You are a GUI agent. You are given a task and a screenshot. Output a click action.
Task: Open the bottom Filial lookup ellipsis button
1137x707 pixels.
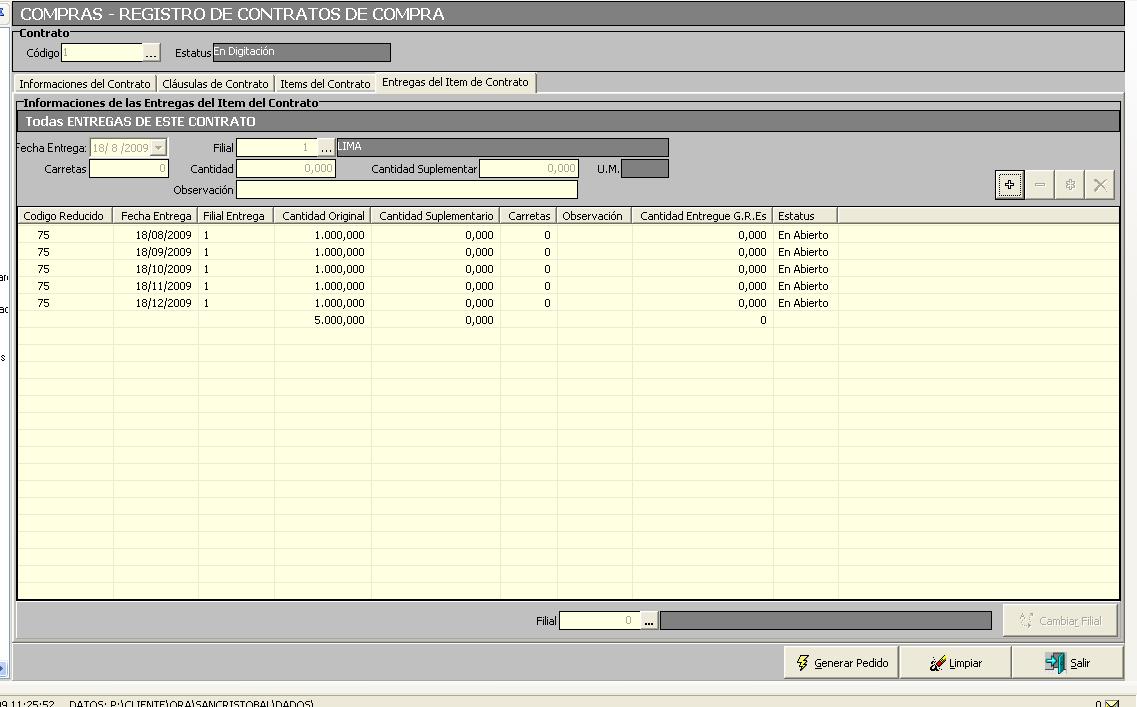pyautogui.click(x=649, y=621)
